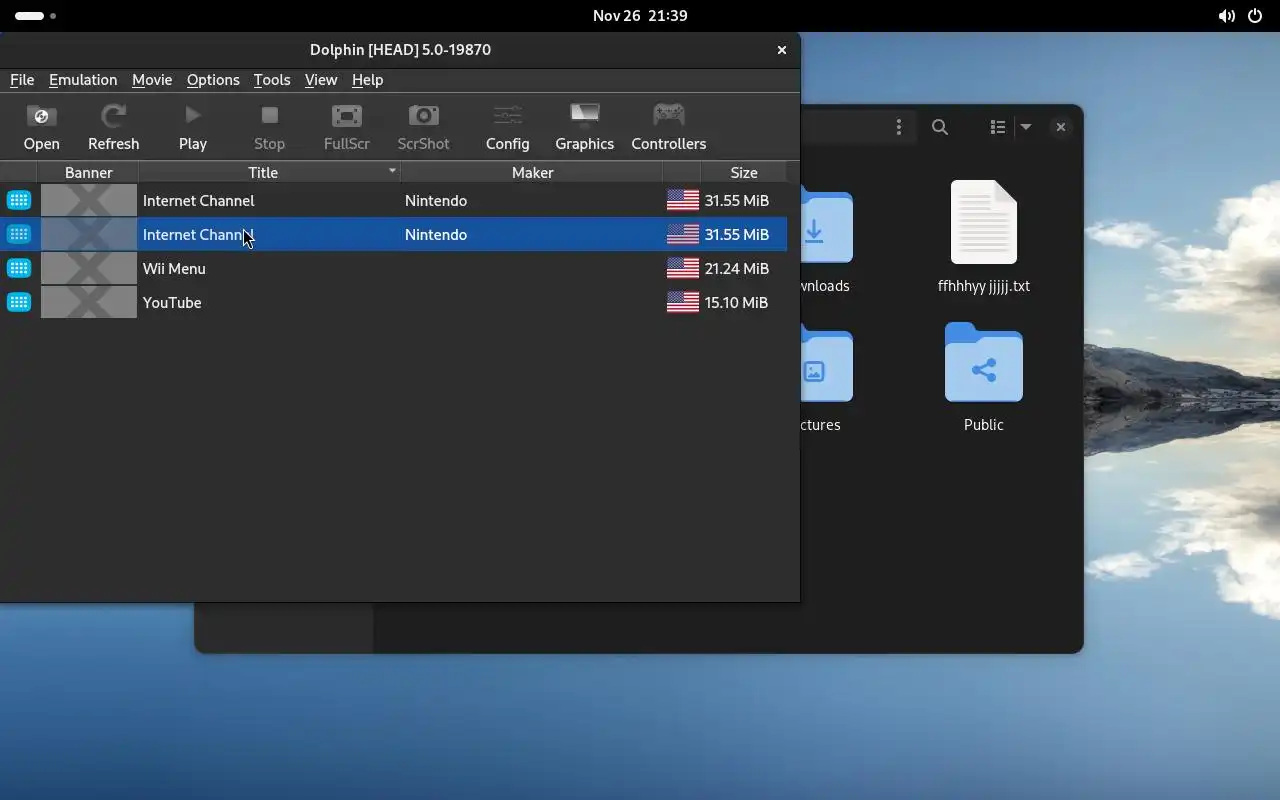
Task: Open the clock and calendar in top bar
Action: tap(640, 16)
